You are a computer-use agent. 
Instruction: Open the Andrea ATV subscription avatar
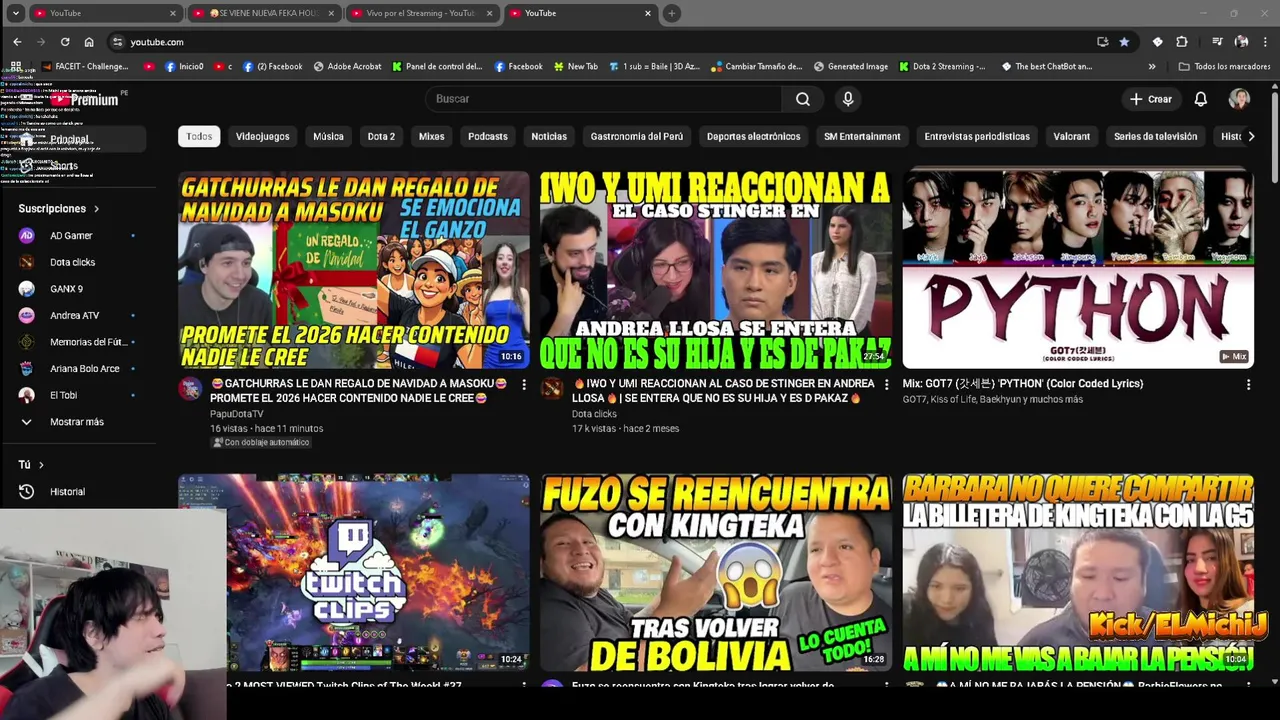click(x=27, y=315)
